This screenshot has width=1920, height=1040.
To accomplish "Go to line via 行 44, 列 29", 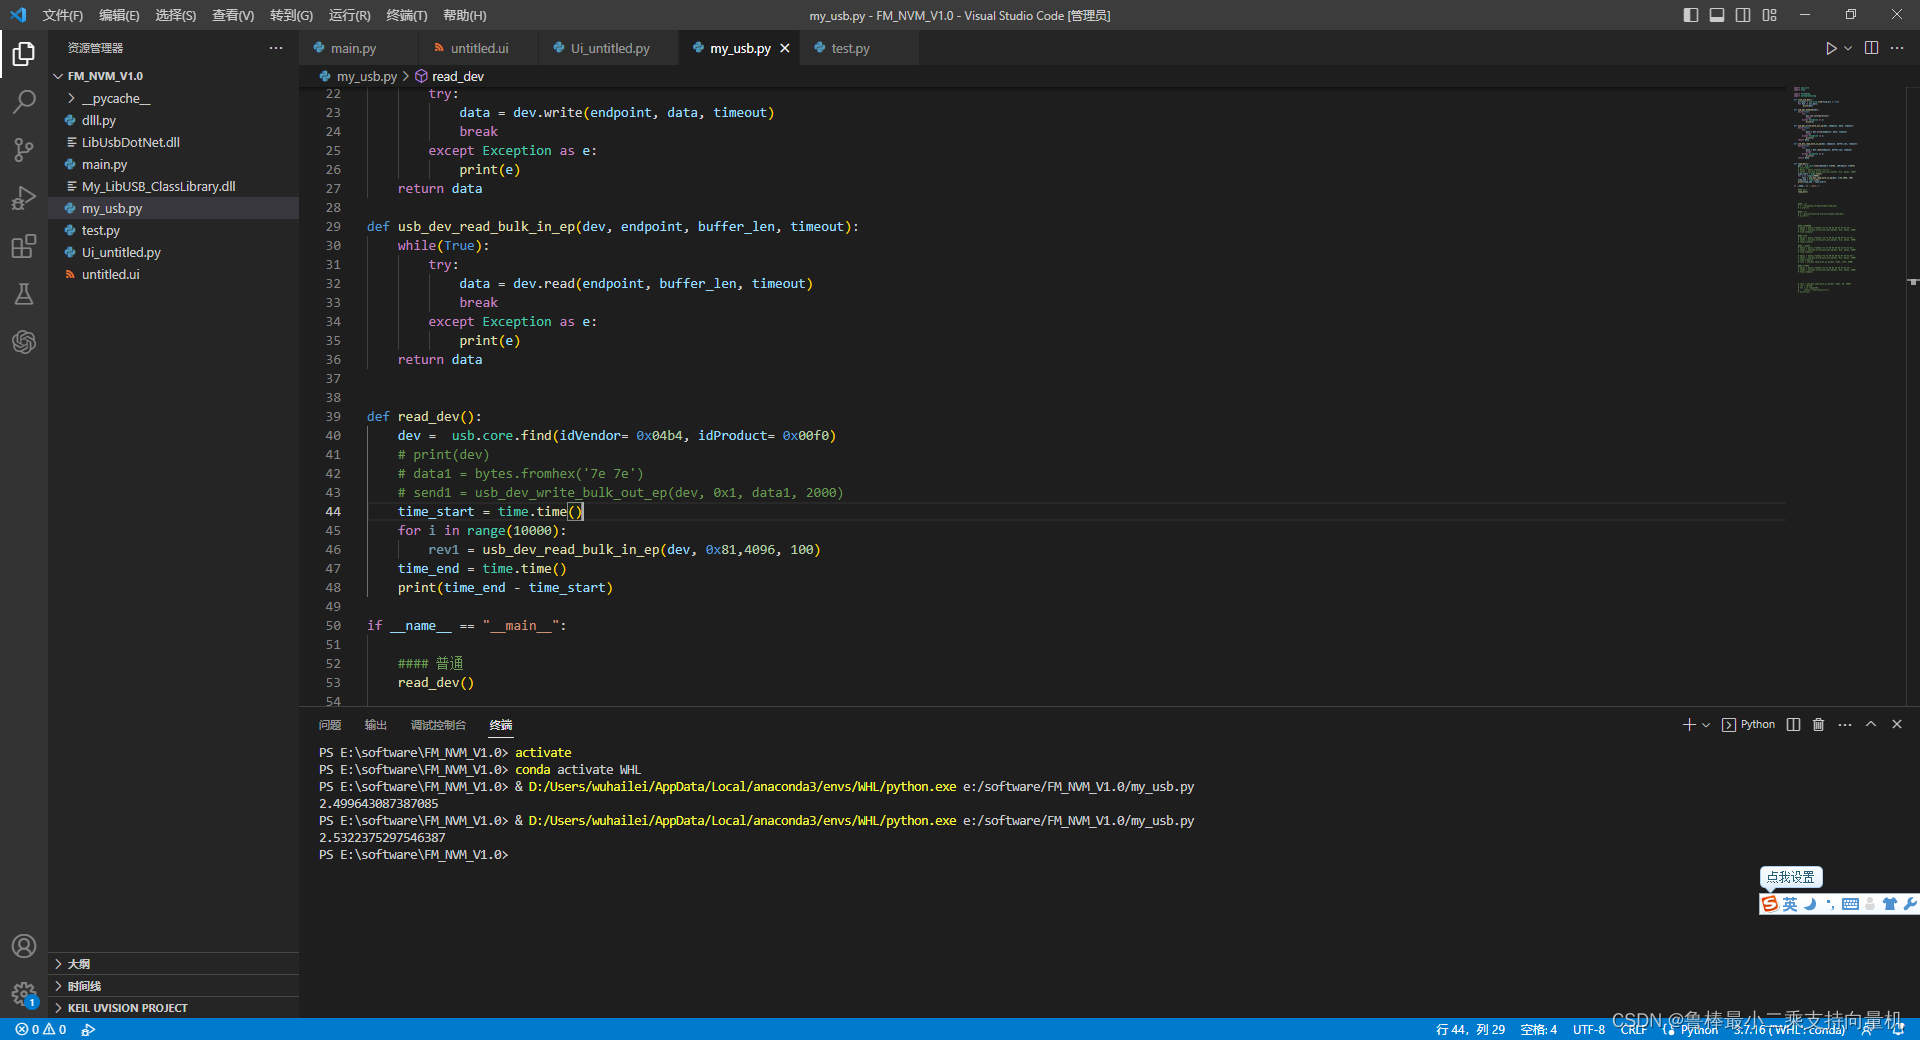I will (1470, 1029).
